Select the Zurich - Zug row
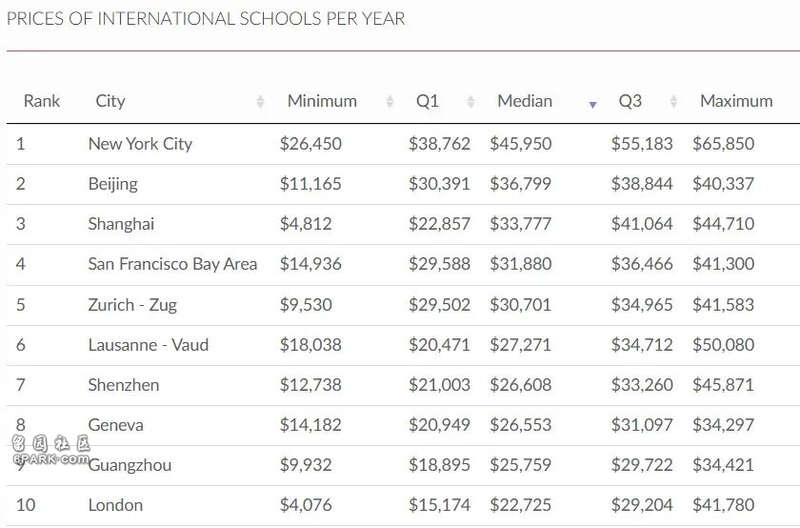Image resolution: width=800 pixels, height=528 pixels. (403, 305)
